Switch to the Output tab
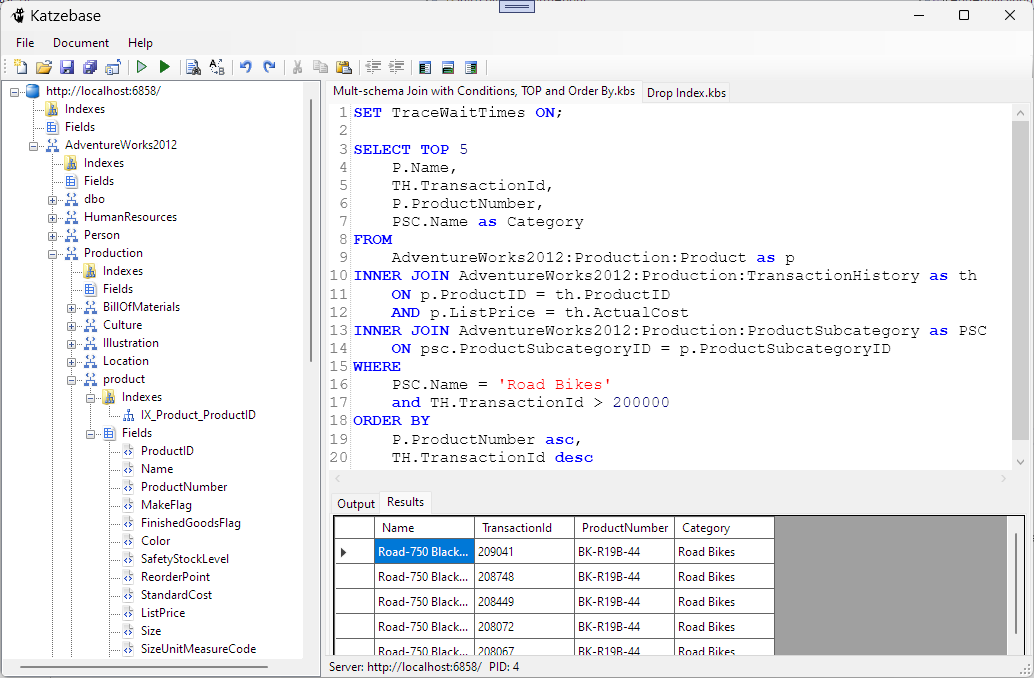Screen dimensions: 1034x678 point(355,504)
